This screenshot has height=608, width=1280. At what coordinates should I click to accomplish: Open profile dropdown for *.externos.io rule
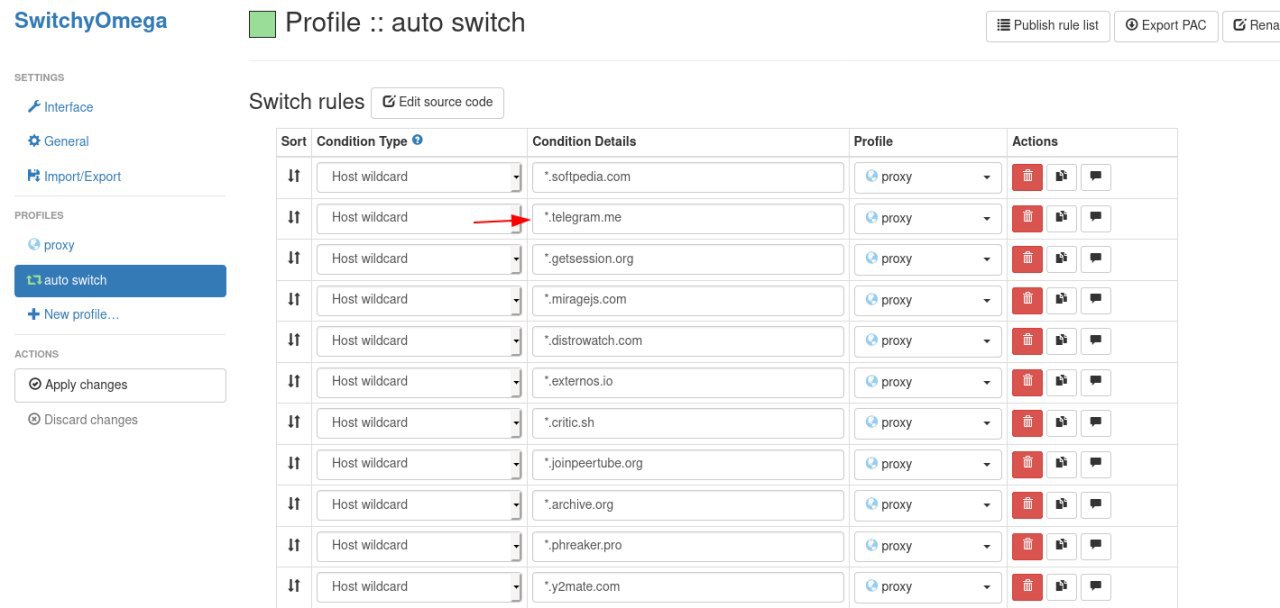point(927,382)
